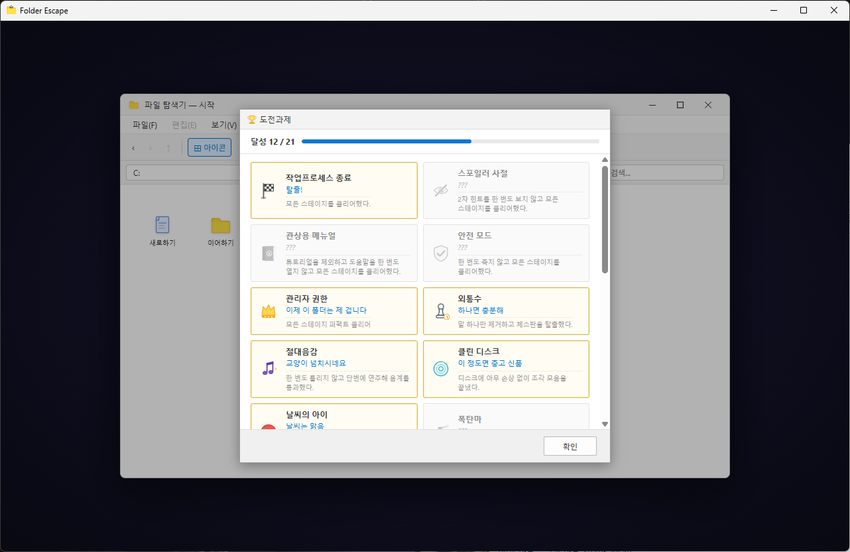The width and height of the screenshot is (850, 552).
Task: Click the Folder Escape app icon in the title bar
Action: tap(11, 10)
